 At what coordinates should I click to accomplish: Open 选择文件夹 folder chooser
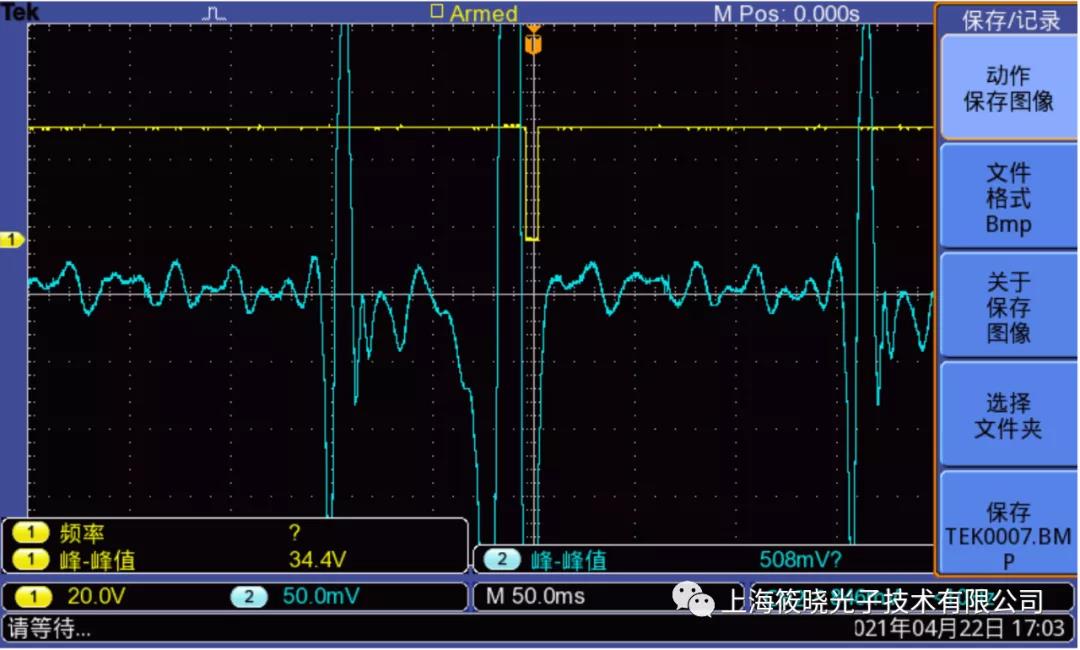1007,416
